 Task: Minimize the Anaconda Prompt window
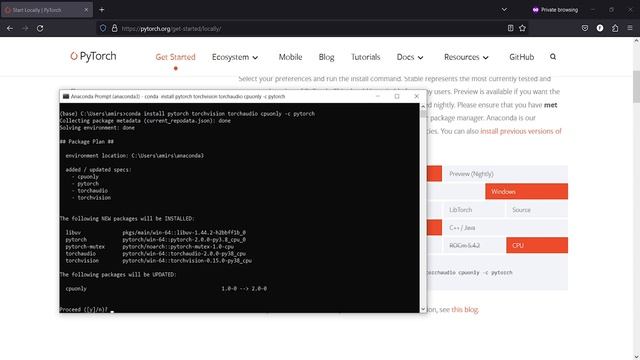click(378, 96)
